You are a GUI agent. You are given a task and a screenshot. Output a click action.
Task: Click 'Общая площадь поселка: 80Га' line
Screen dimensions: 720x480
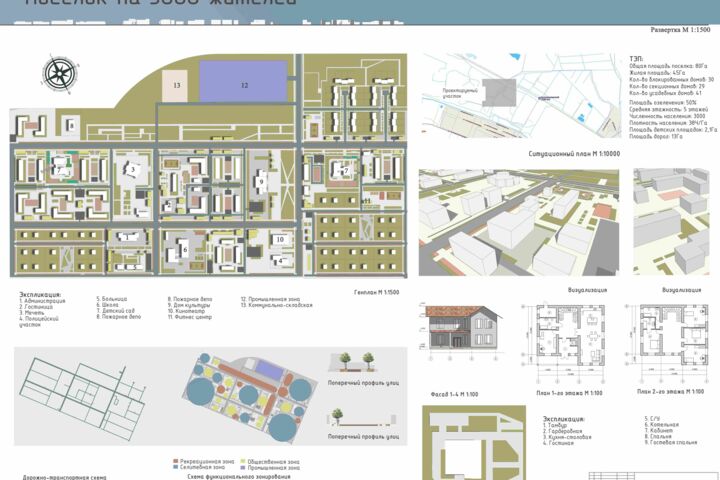click(668, 66)
